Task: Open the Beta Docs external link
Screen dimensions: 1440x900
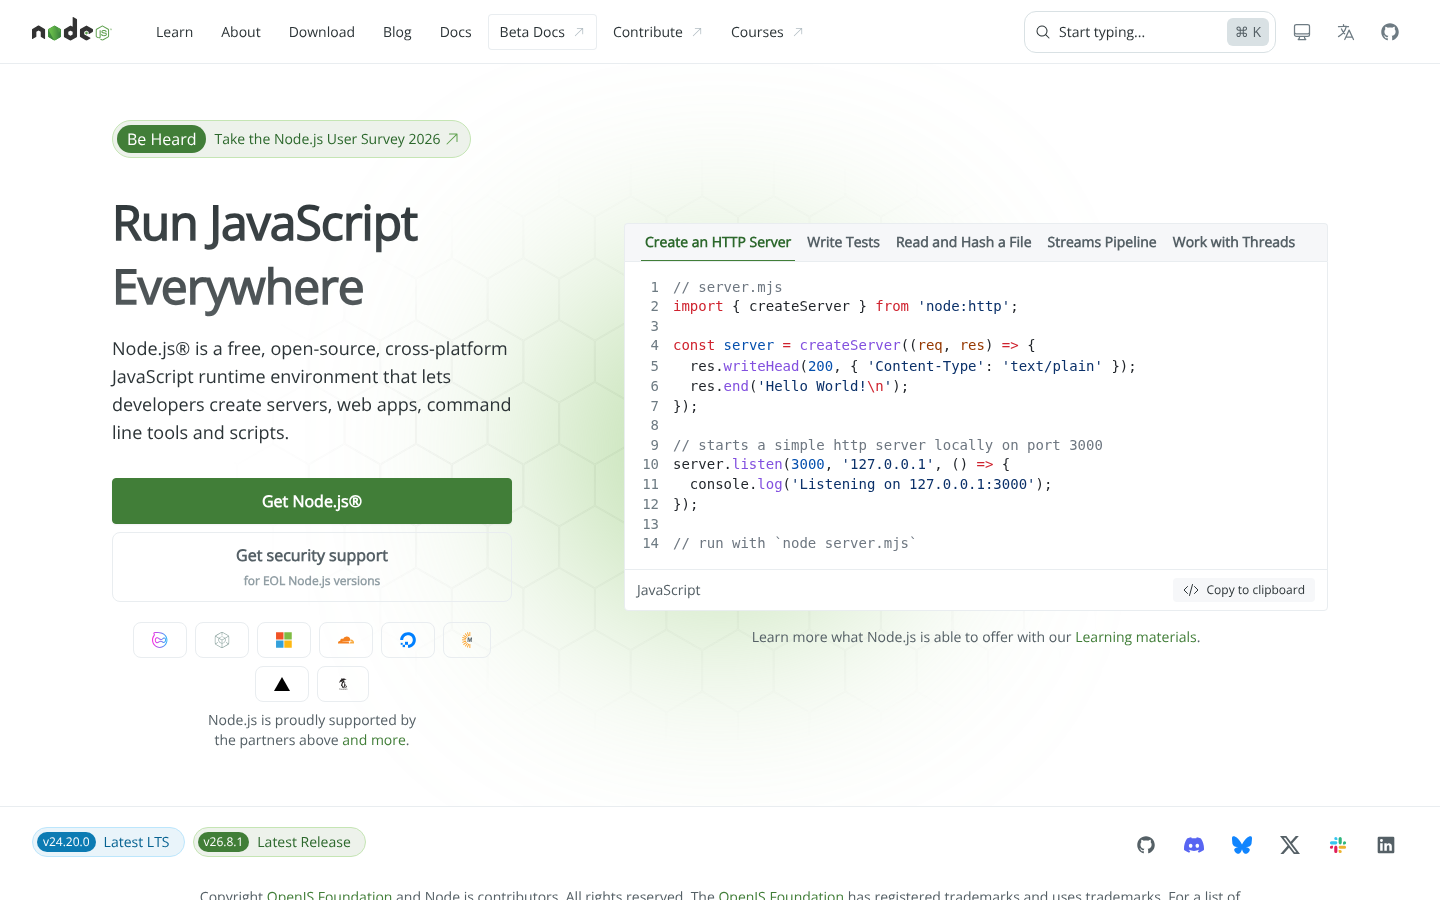Action: pyautogui.click(x=542, y=32)
